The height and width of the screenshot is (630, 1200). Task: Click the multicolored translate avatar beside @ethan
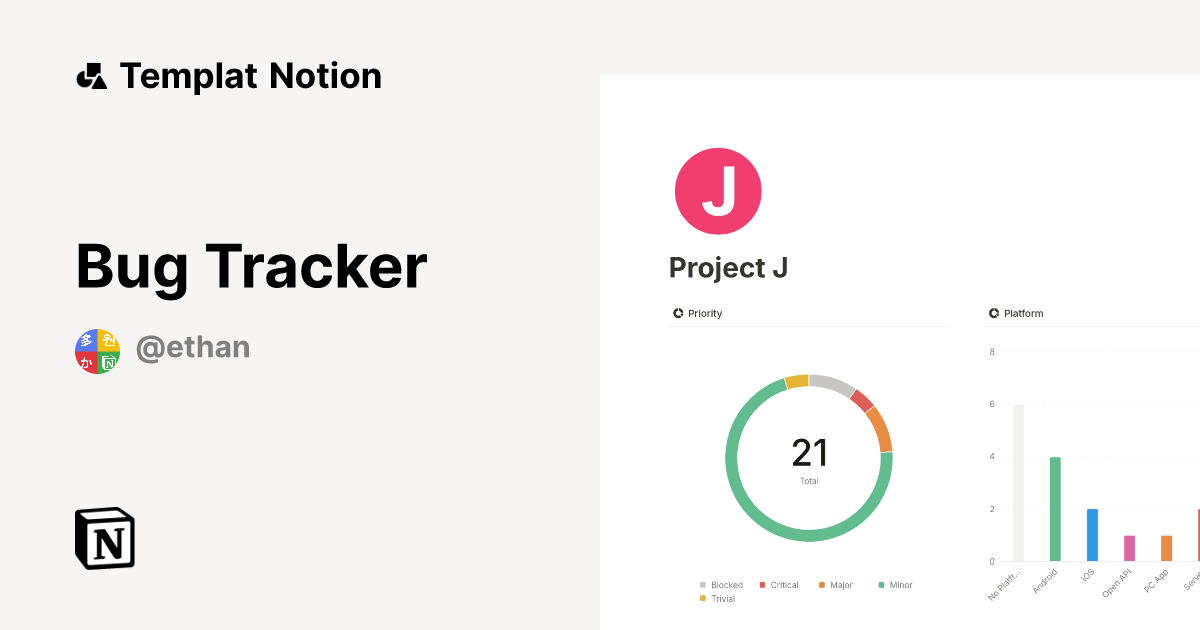pos(97,350)
